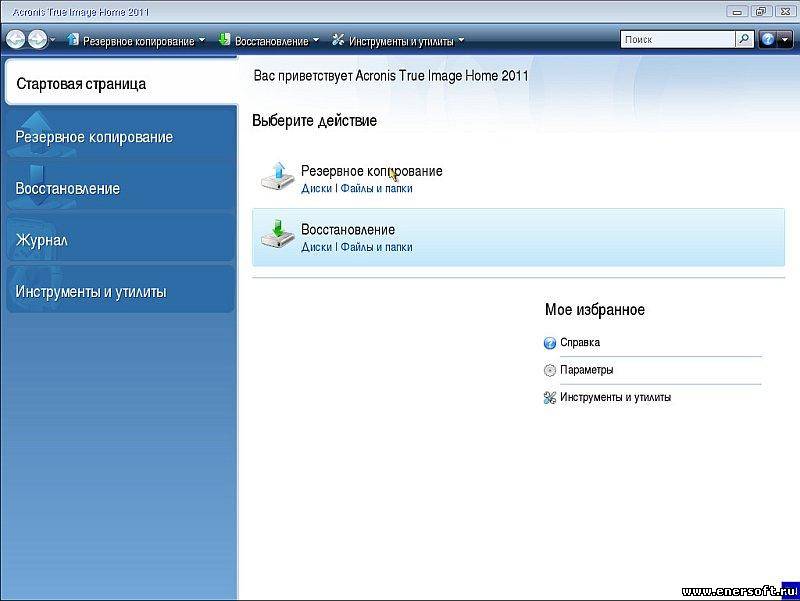This screenshot has width=800, height=601.
Task: Restore down the Acronis window
Action: [x=761, y=11]
